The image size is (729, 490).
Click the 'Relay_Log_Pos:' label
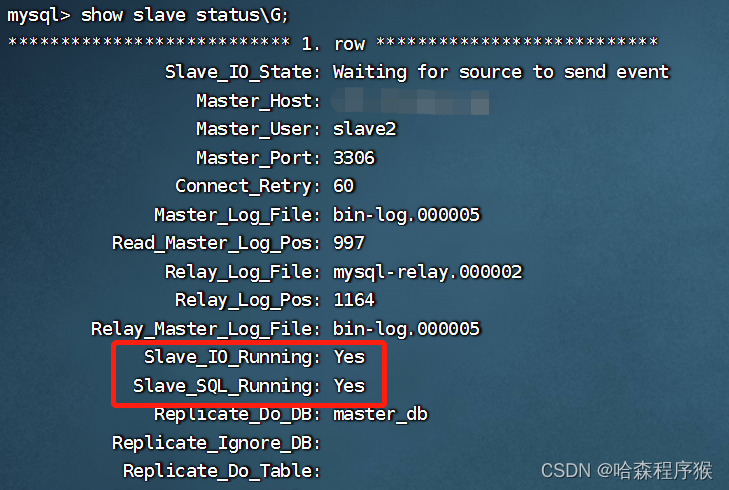coord(248,300)
